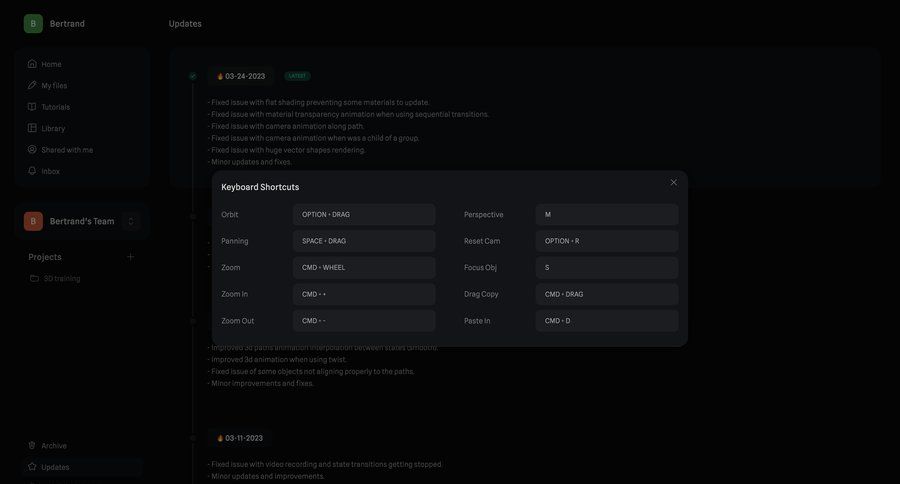
Task: Click the Paste In label
Action: 477,321
